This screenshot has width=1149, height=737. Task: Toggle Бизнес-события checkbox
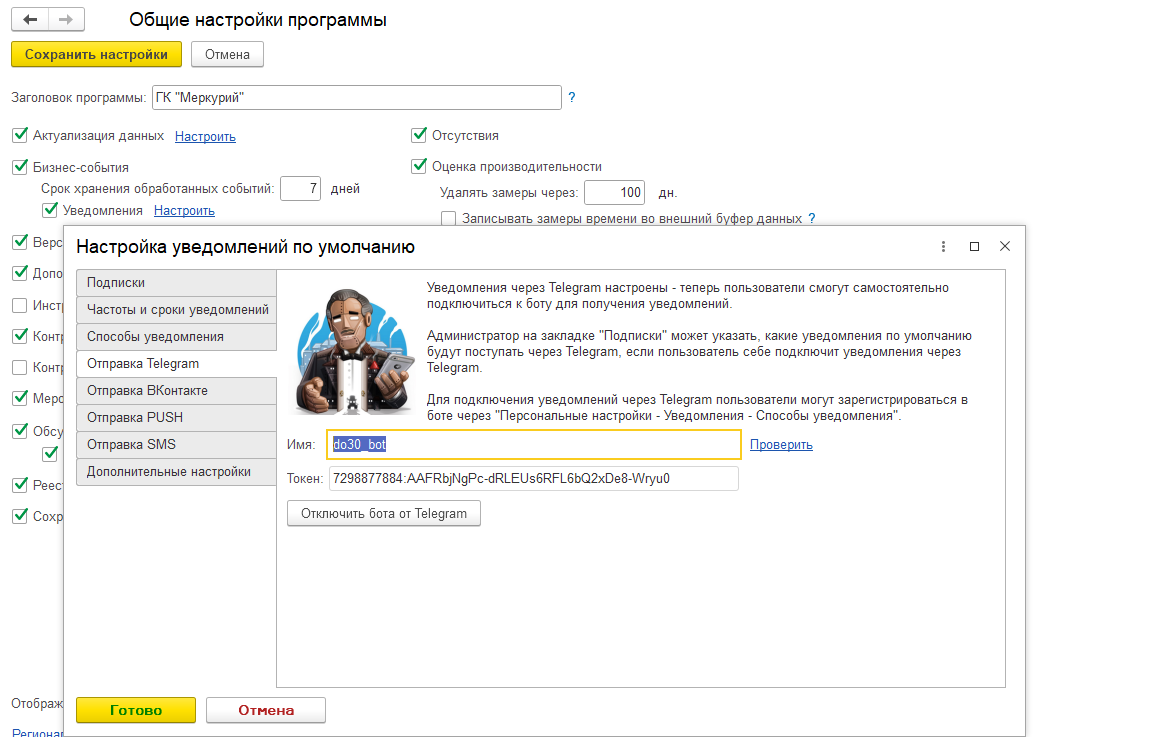(20, 167)
